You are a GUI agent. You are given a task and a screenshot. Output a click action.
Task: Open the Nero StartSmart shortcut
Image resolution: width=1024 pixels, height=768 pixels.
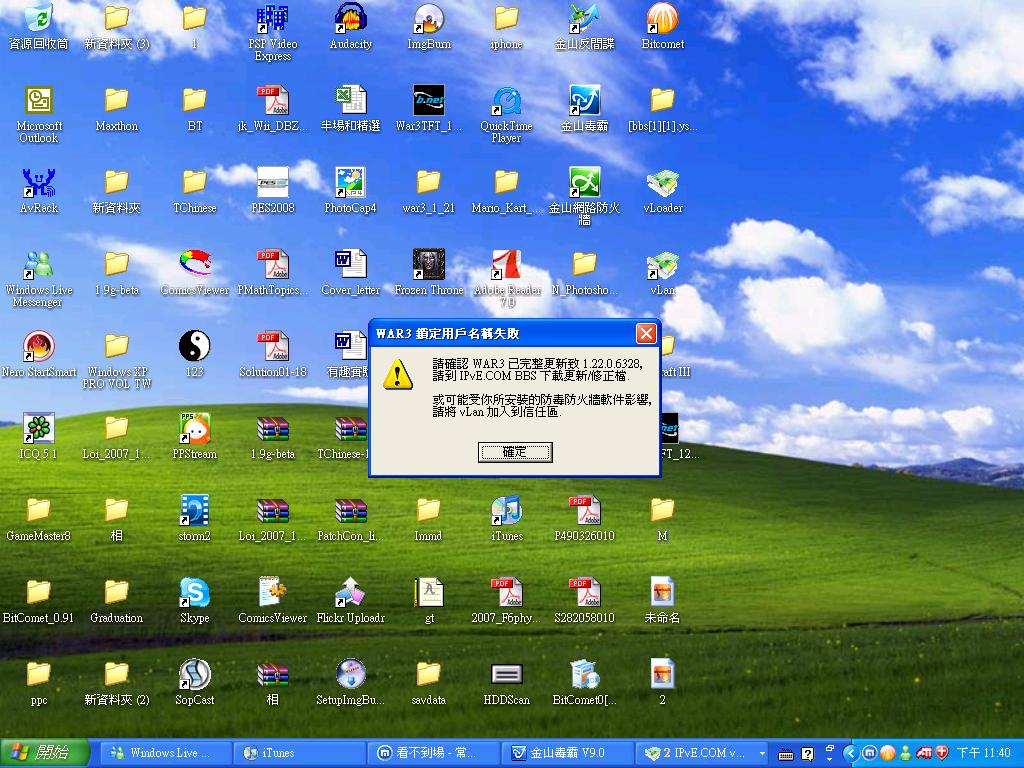pyautogui.click(x=39, y=348)
